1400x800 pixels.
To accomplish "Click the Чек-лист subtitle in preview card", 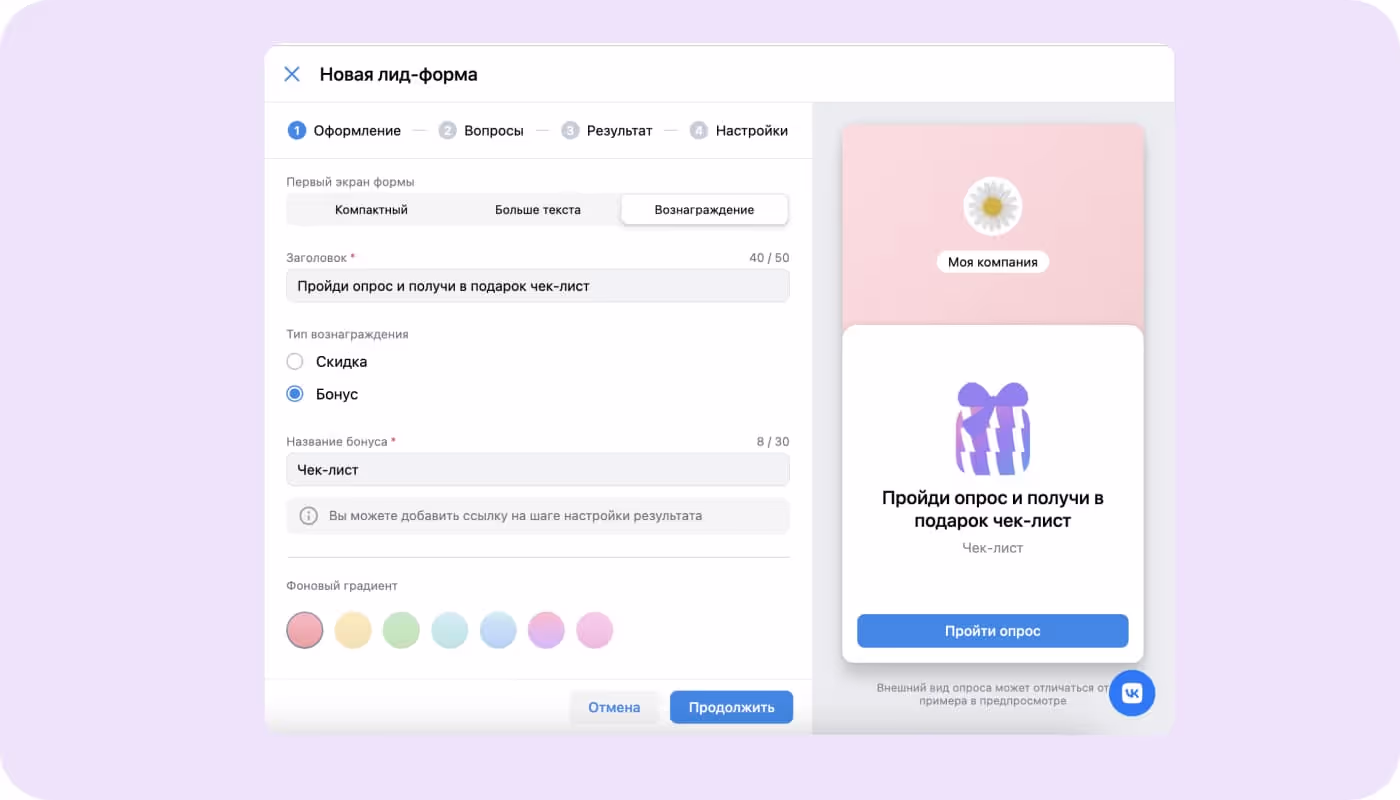I will 992,548.
